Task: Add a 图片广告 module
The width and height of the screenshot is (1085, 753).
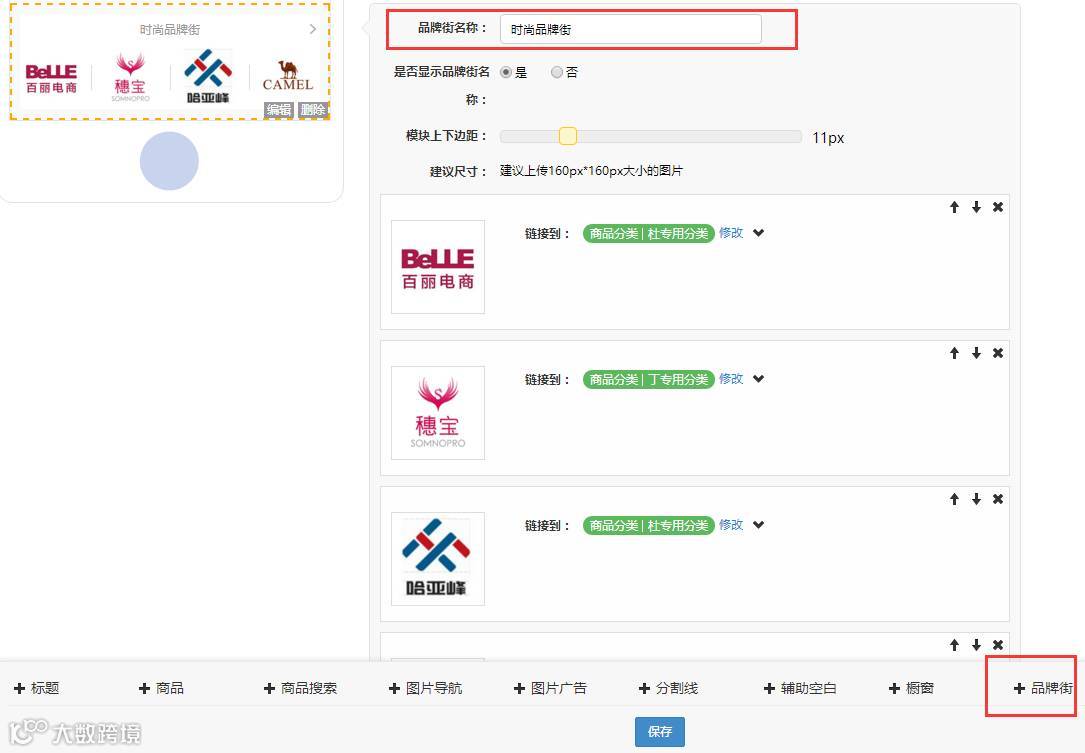Action: pos(550,689)
